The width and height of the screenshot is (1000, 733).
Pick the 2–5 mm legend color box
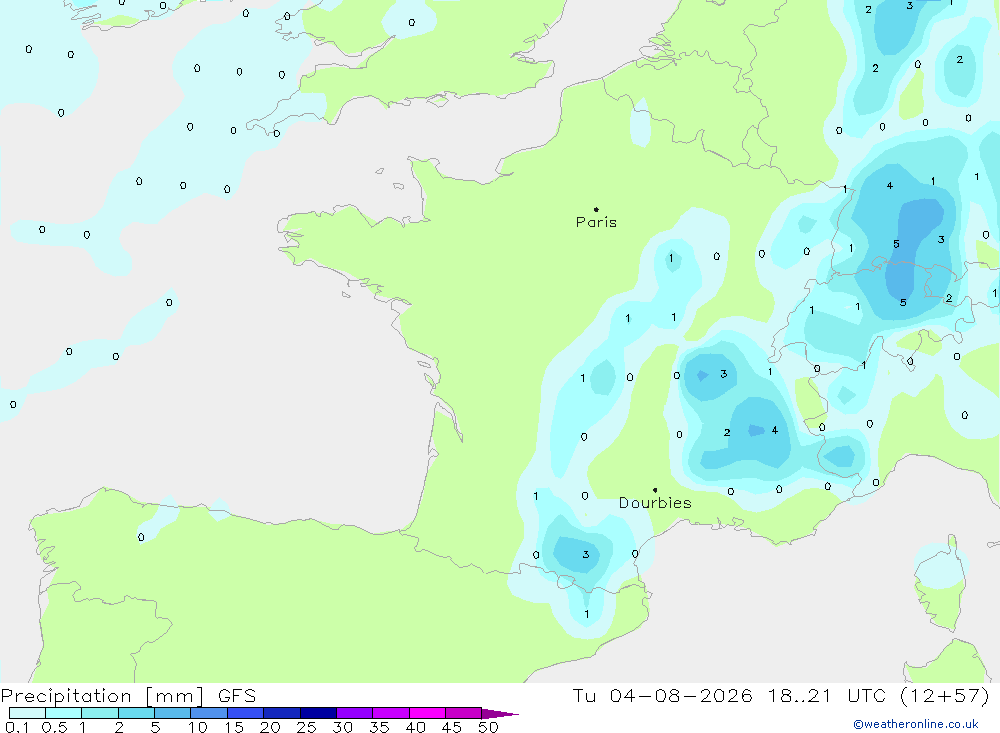coord(136,713)
